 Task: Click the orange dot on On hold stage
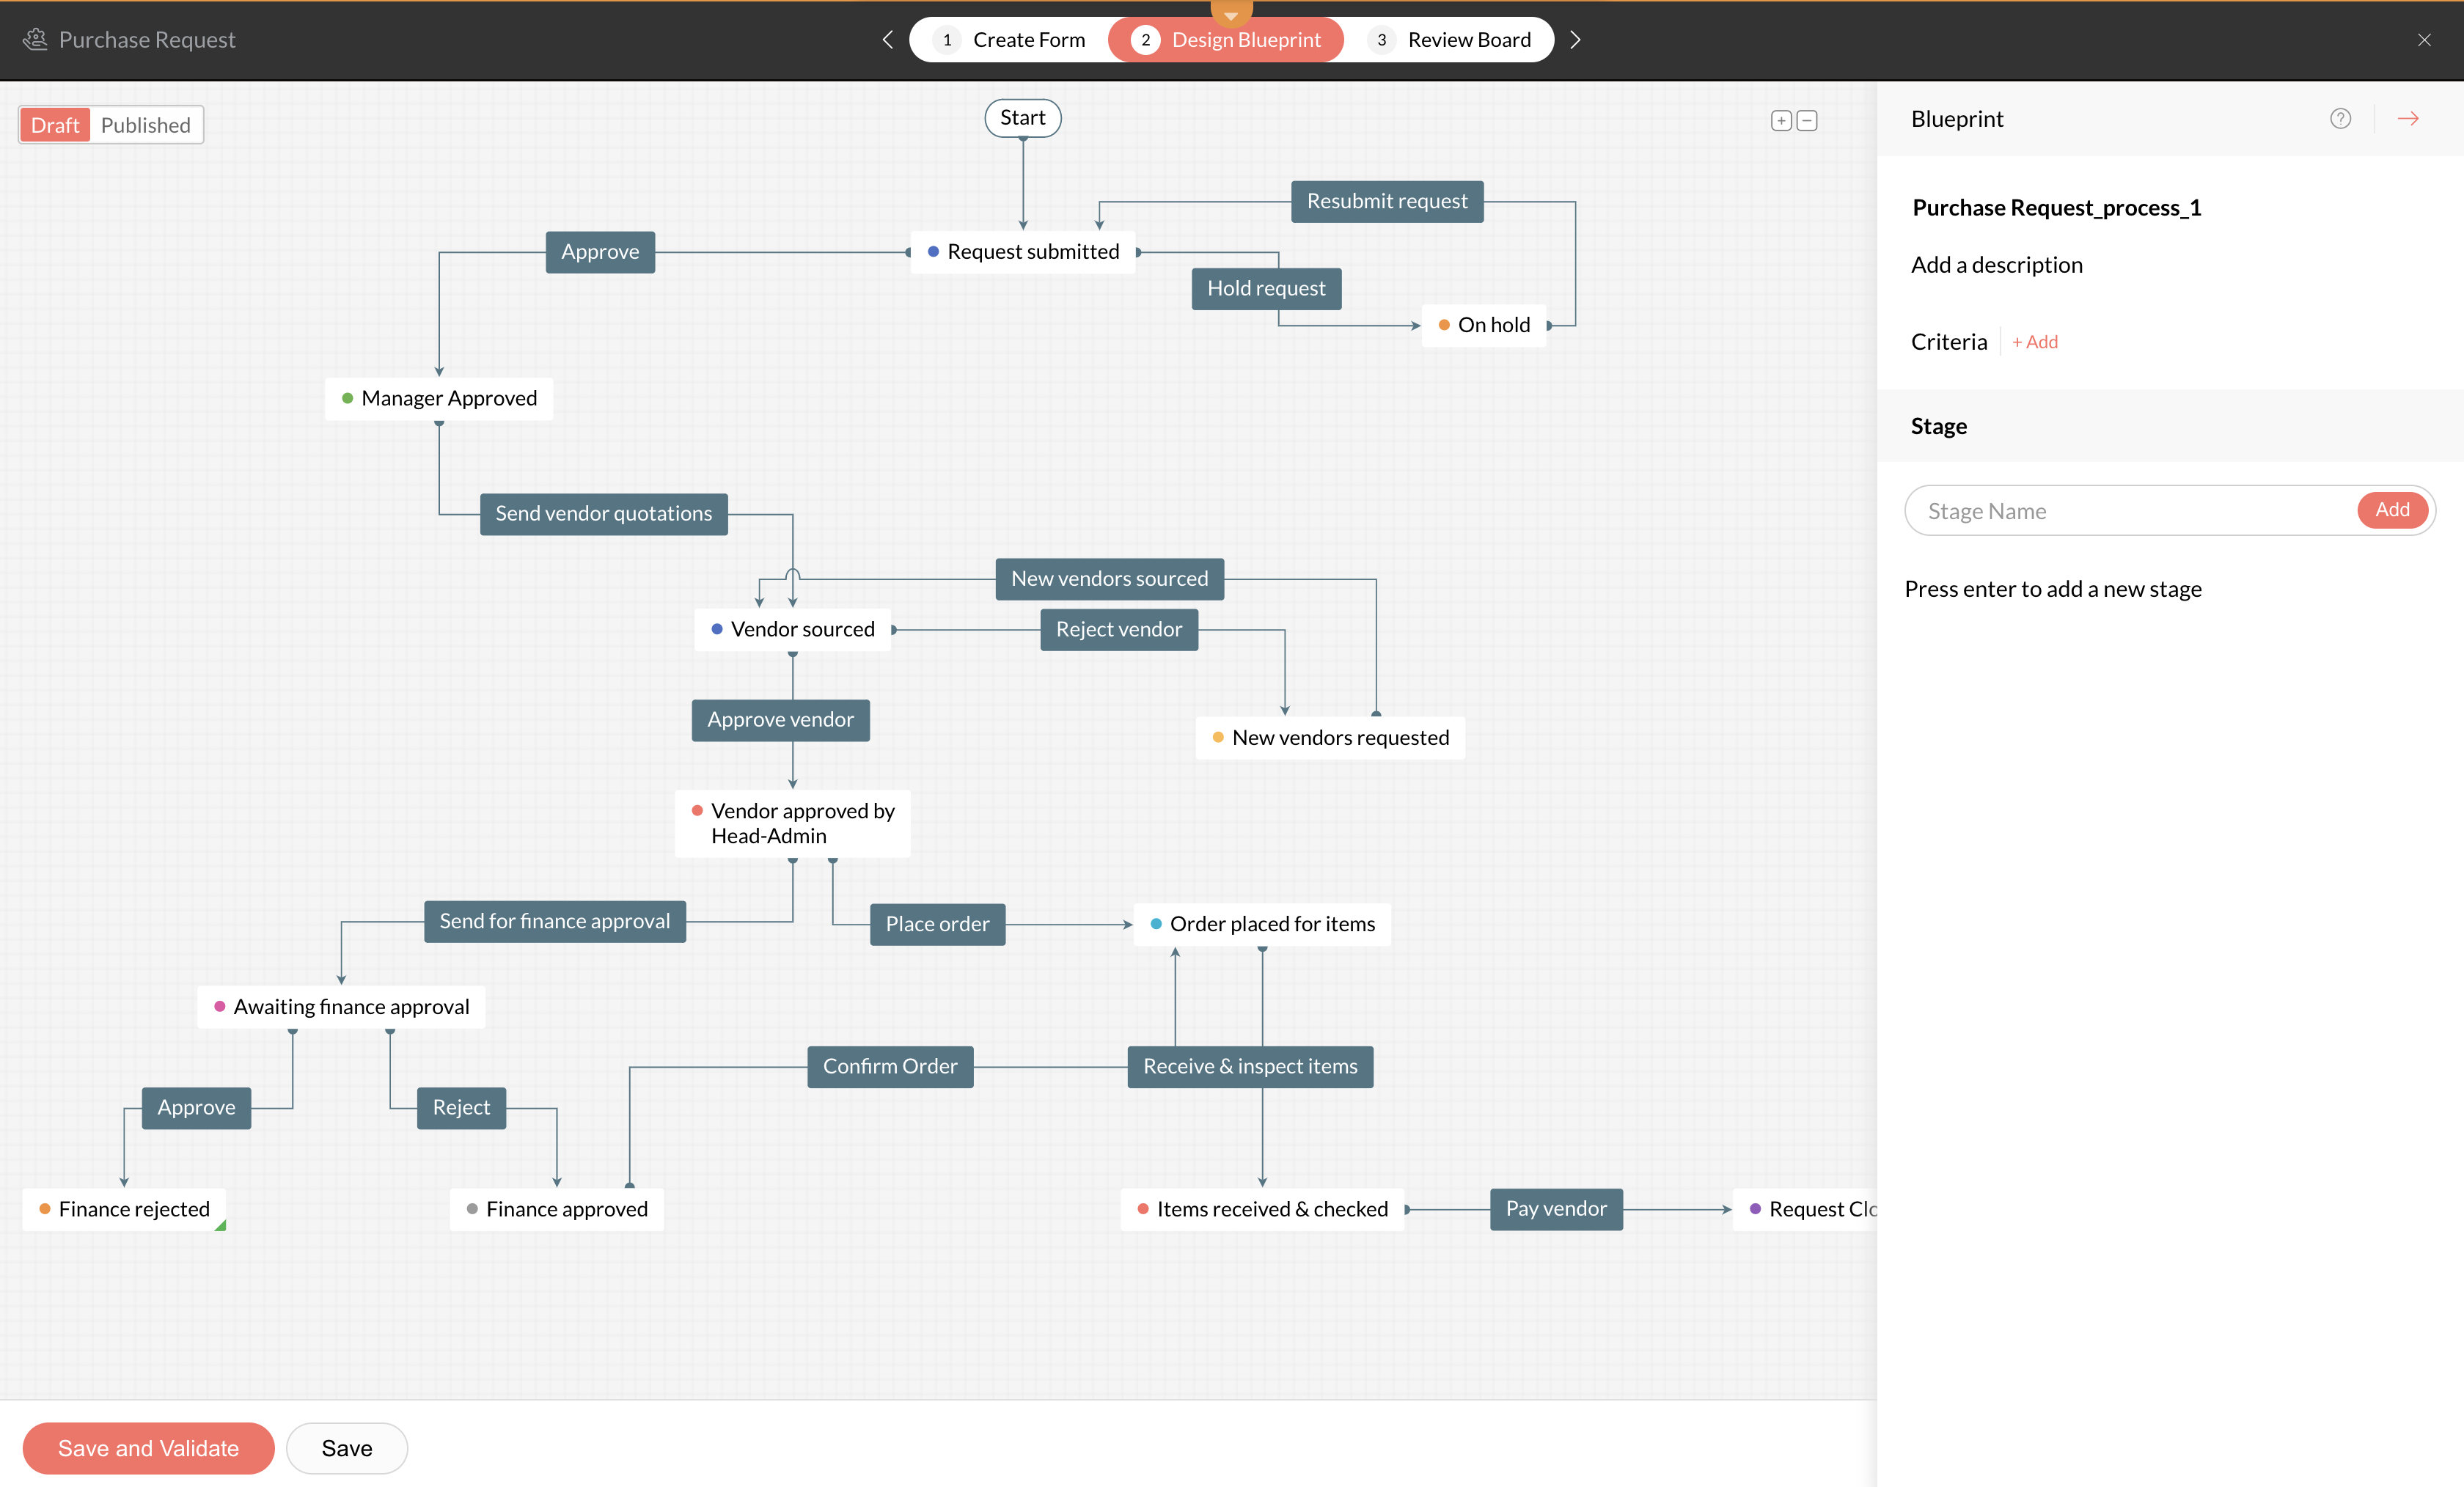tap(1444, 325)
